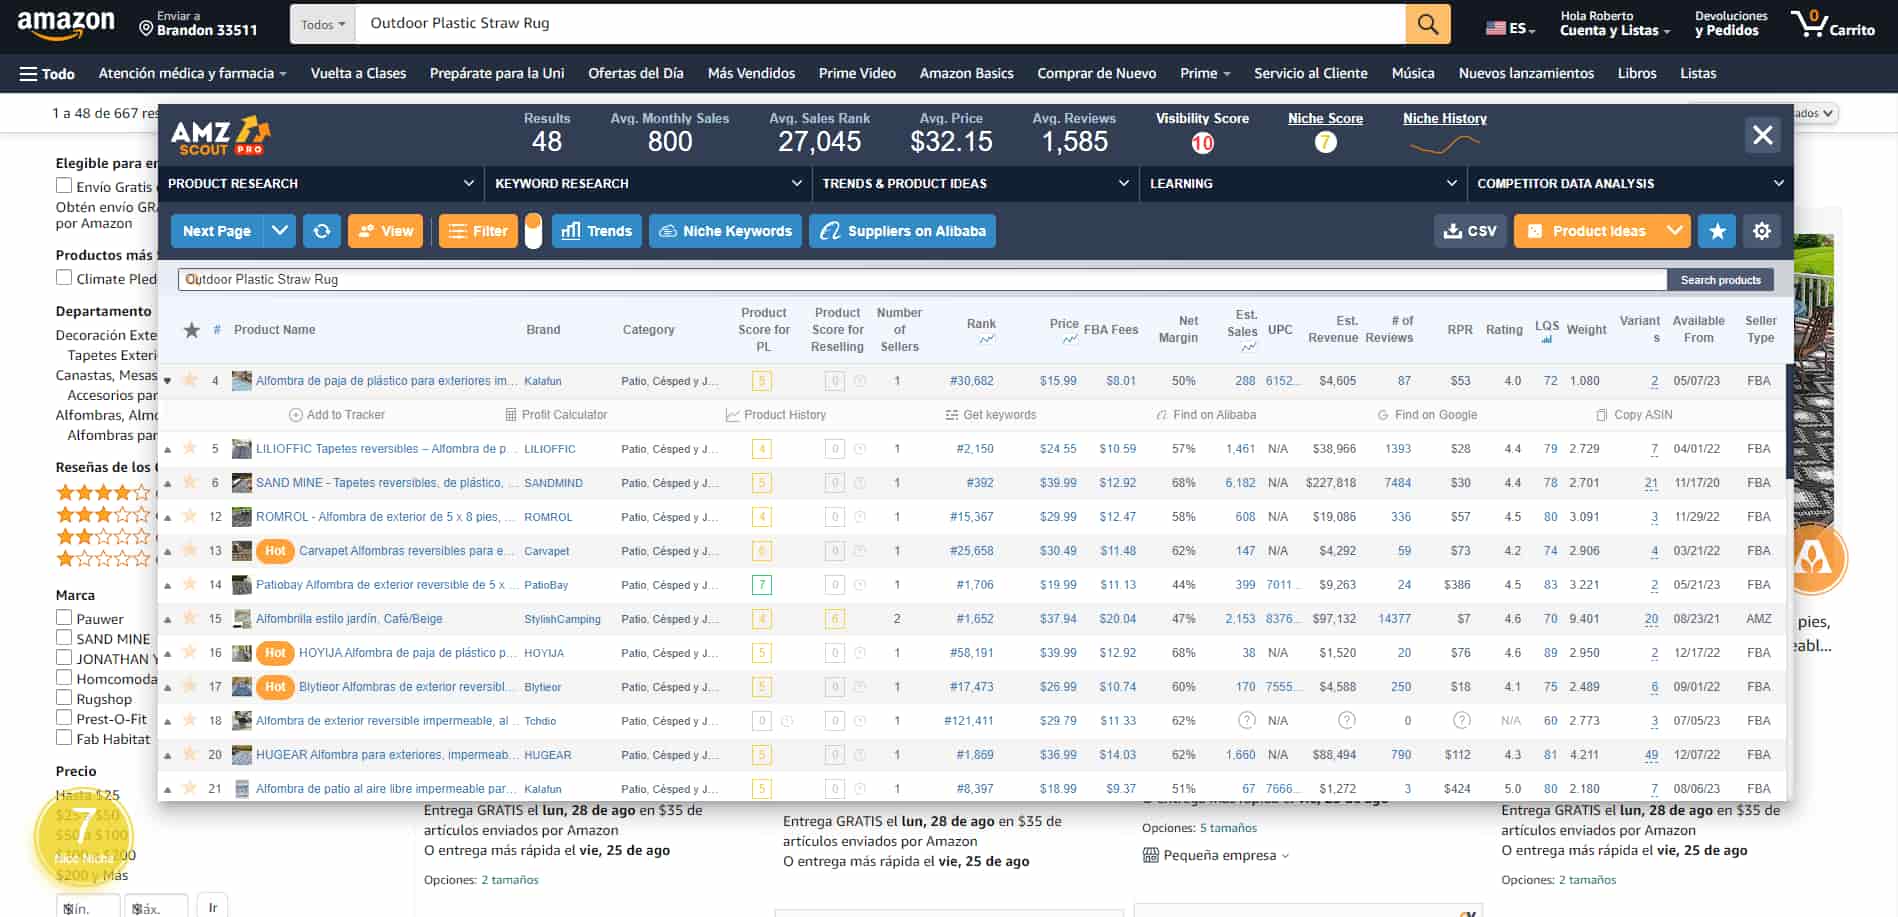The image size is (1898, 917).
Task: Star the SAND MINE product row 6
Action: [x=190, y=482]
